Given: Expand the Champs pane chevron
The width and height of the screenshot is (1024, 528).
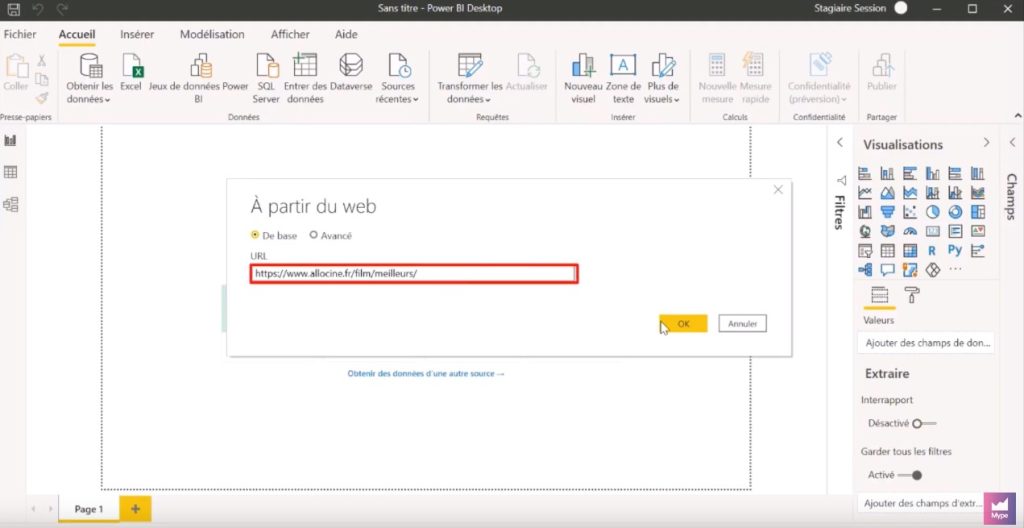Looking at the screenshot, I should tap(1012, 142).
